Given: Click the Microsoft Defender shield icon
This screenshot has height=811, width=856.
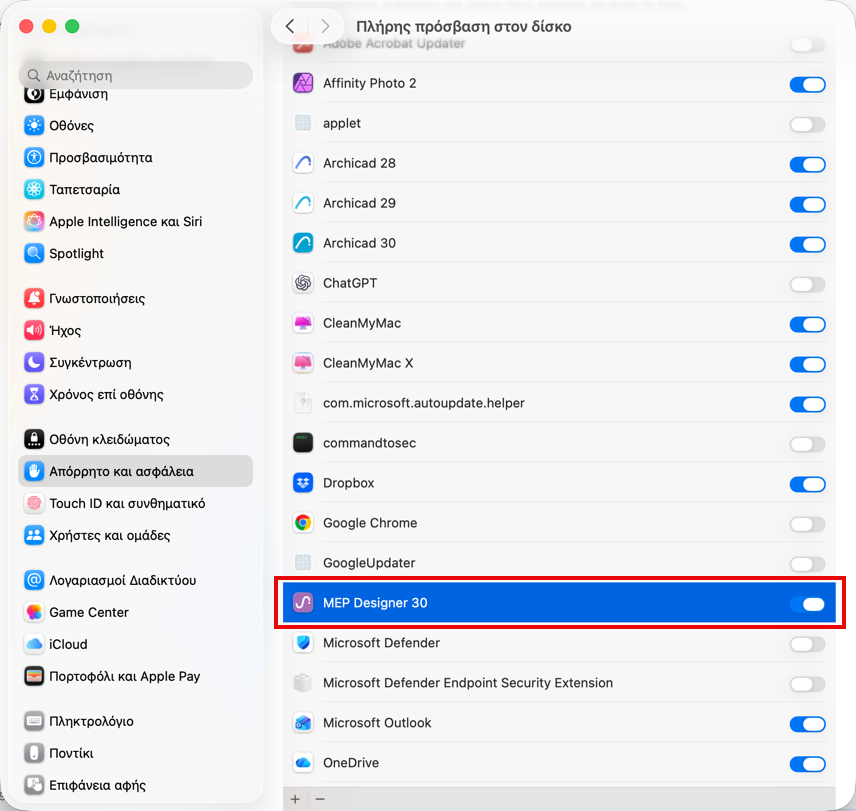Looking at the screenshot, I should tap(303, 643).
